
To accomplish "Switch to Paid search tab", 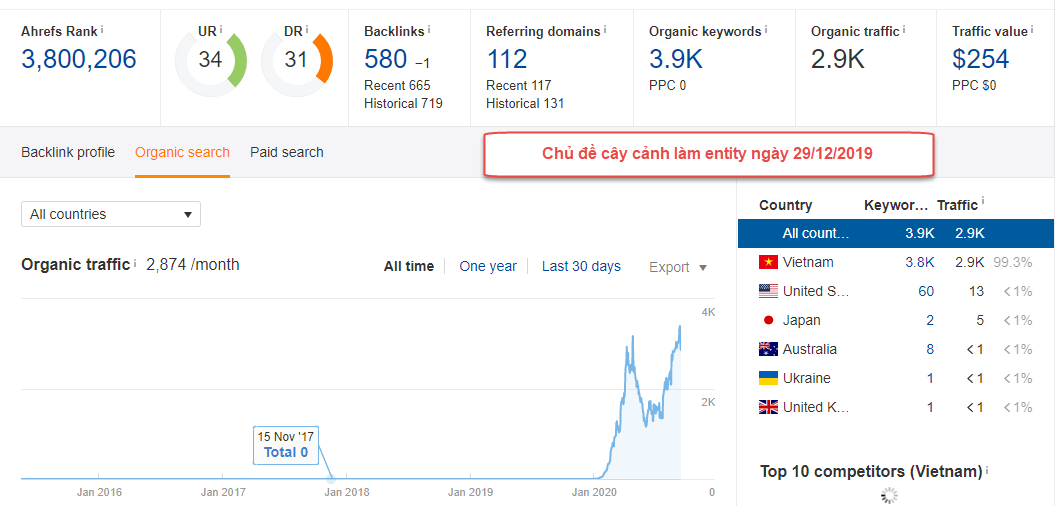I will point(286,152).
